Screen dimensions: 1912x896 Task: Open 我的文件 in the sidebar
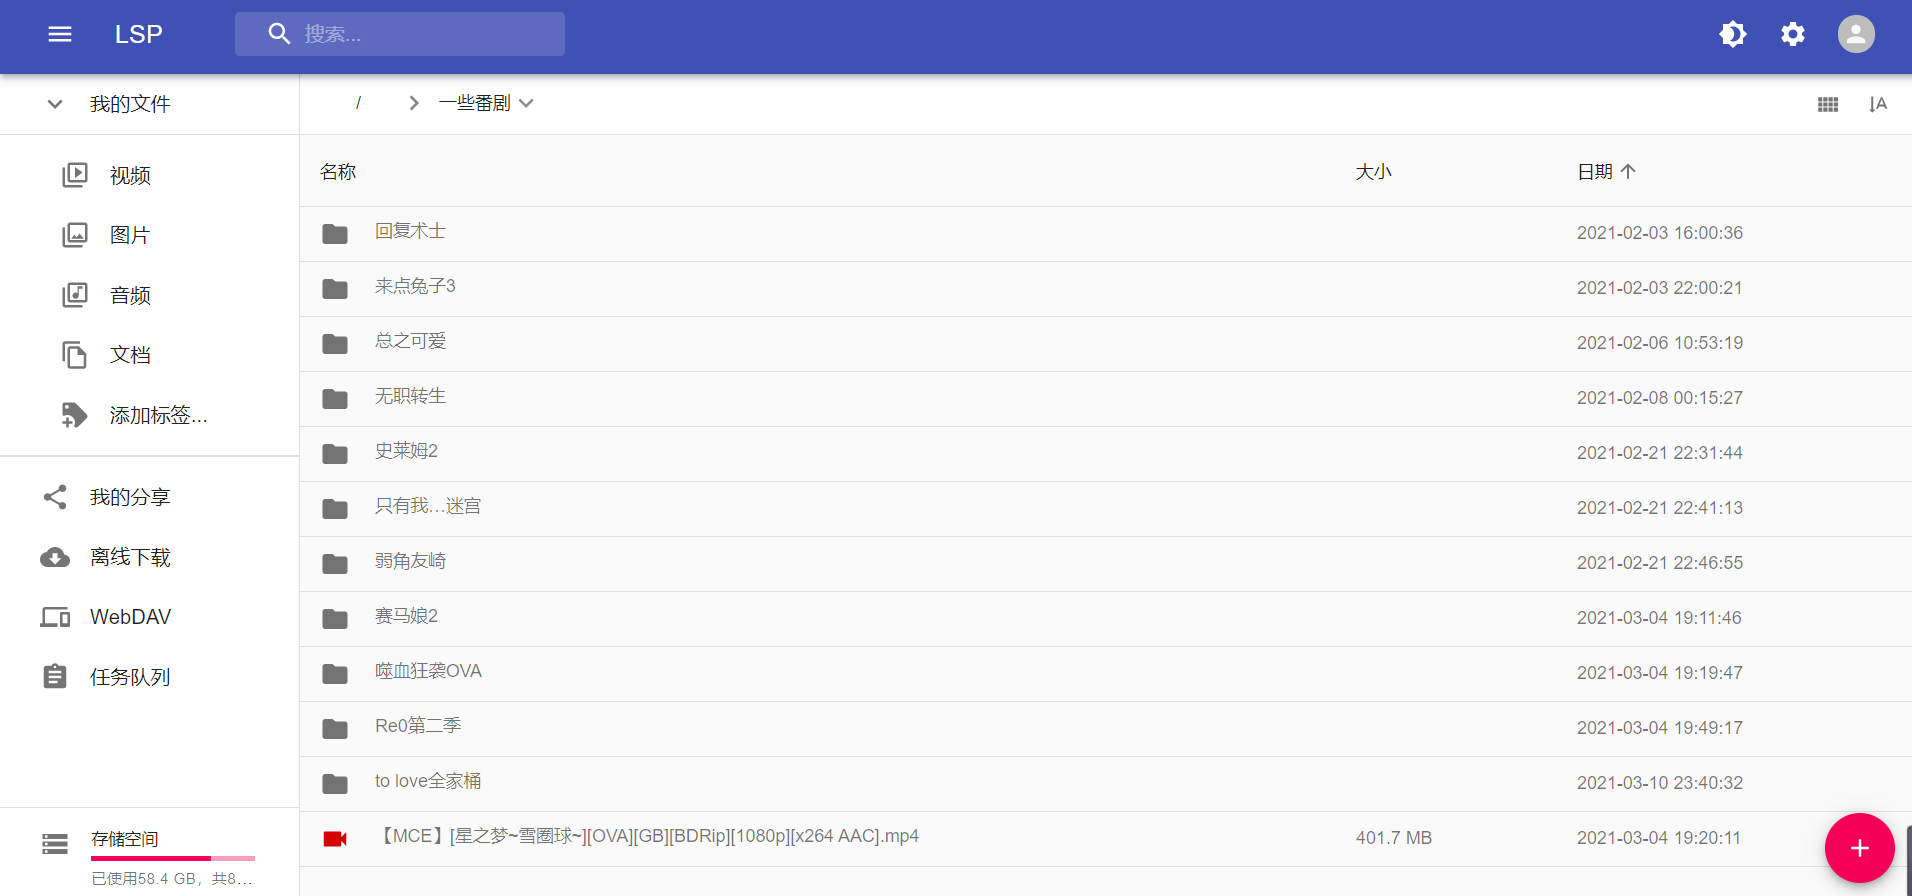[x=130, y=104]
